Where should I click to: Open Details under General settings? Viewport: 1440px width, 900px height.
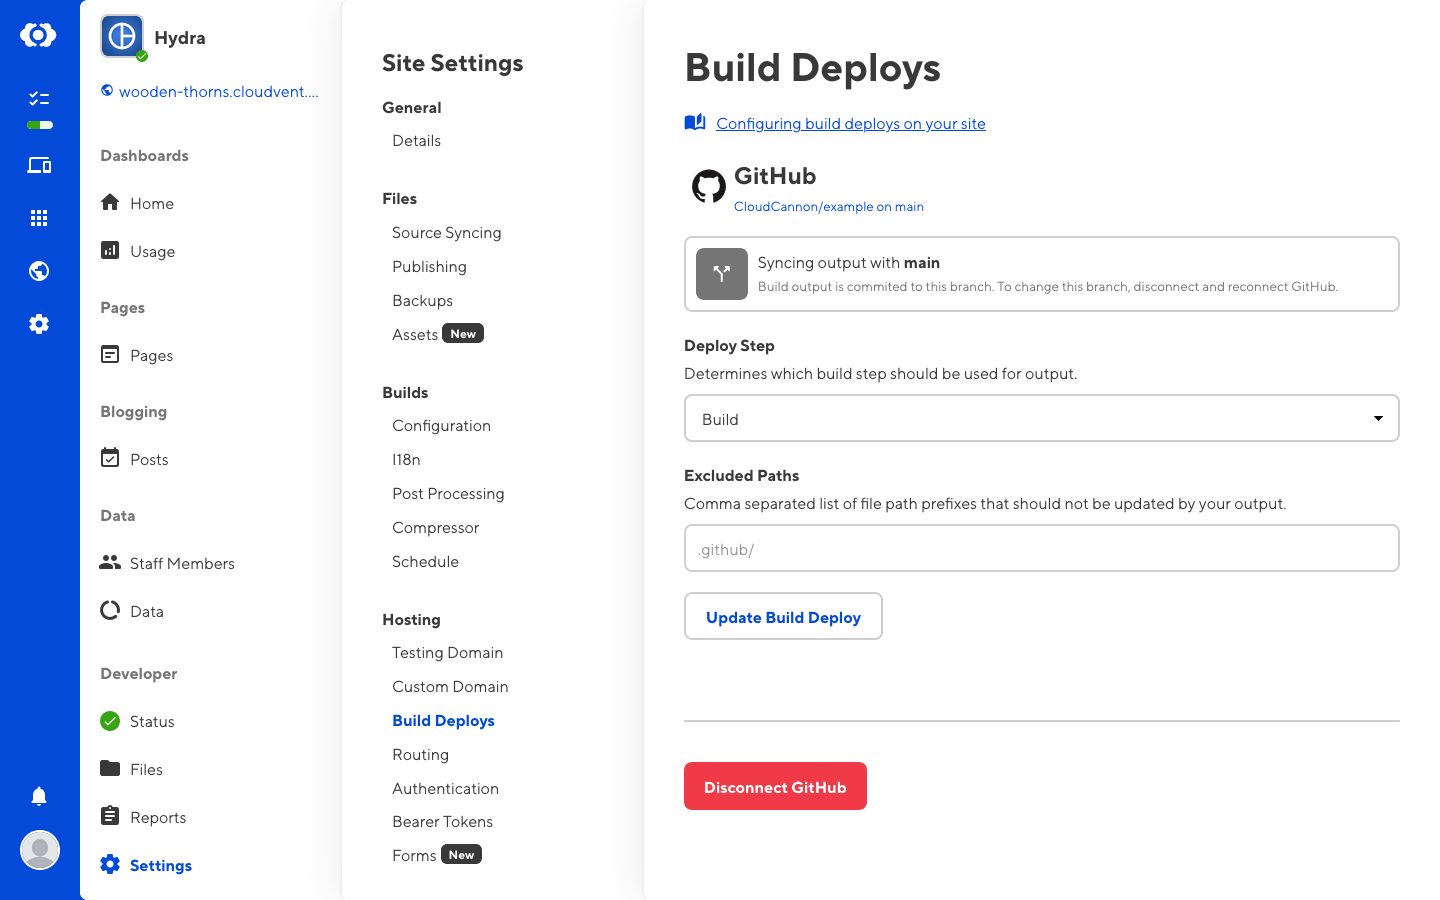click(x=417, y=141)
